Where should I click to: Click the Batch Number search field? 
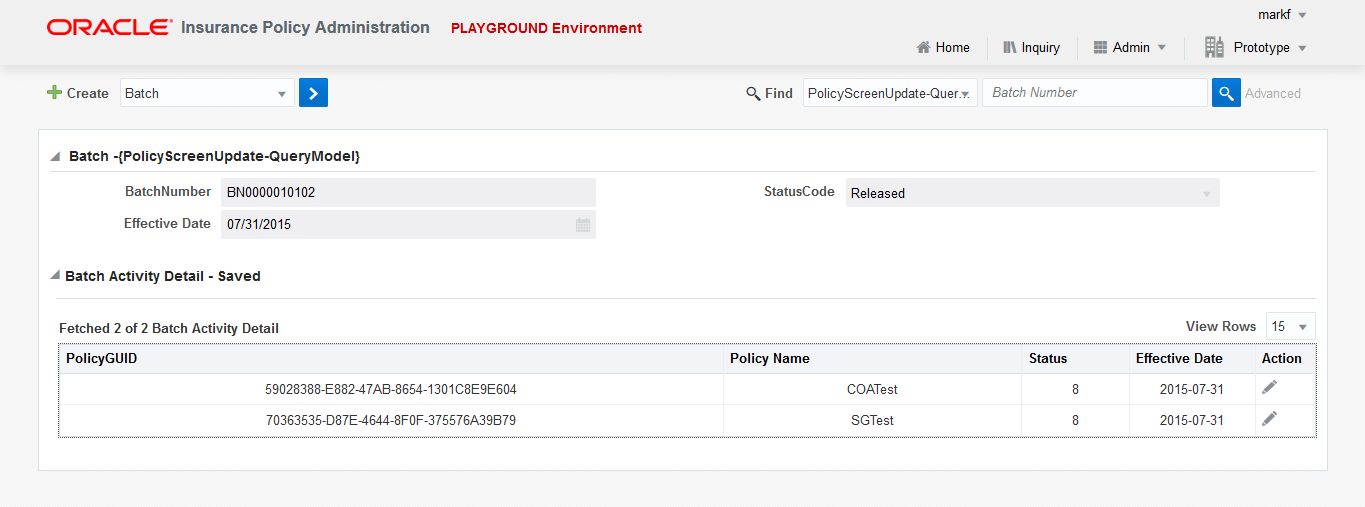pos(1094,93)
